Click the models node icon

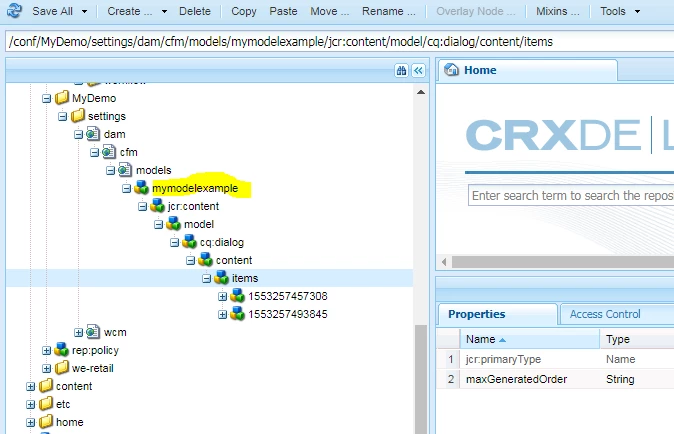(126, 170)
